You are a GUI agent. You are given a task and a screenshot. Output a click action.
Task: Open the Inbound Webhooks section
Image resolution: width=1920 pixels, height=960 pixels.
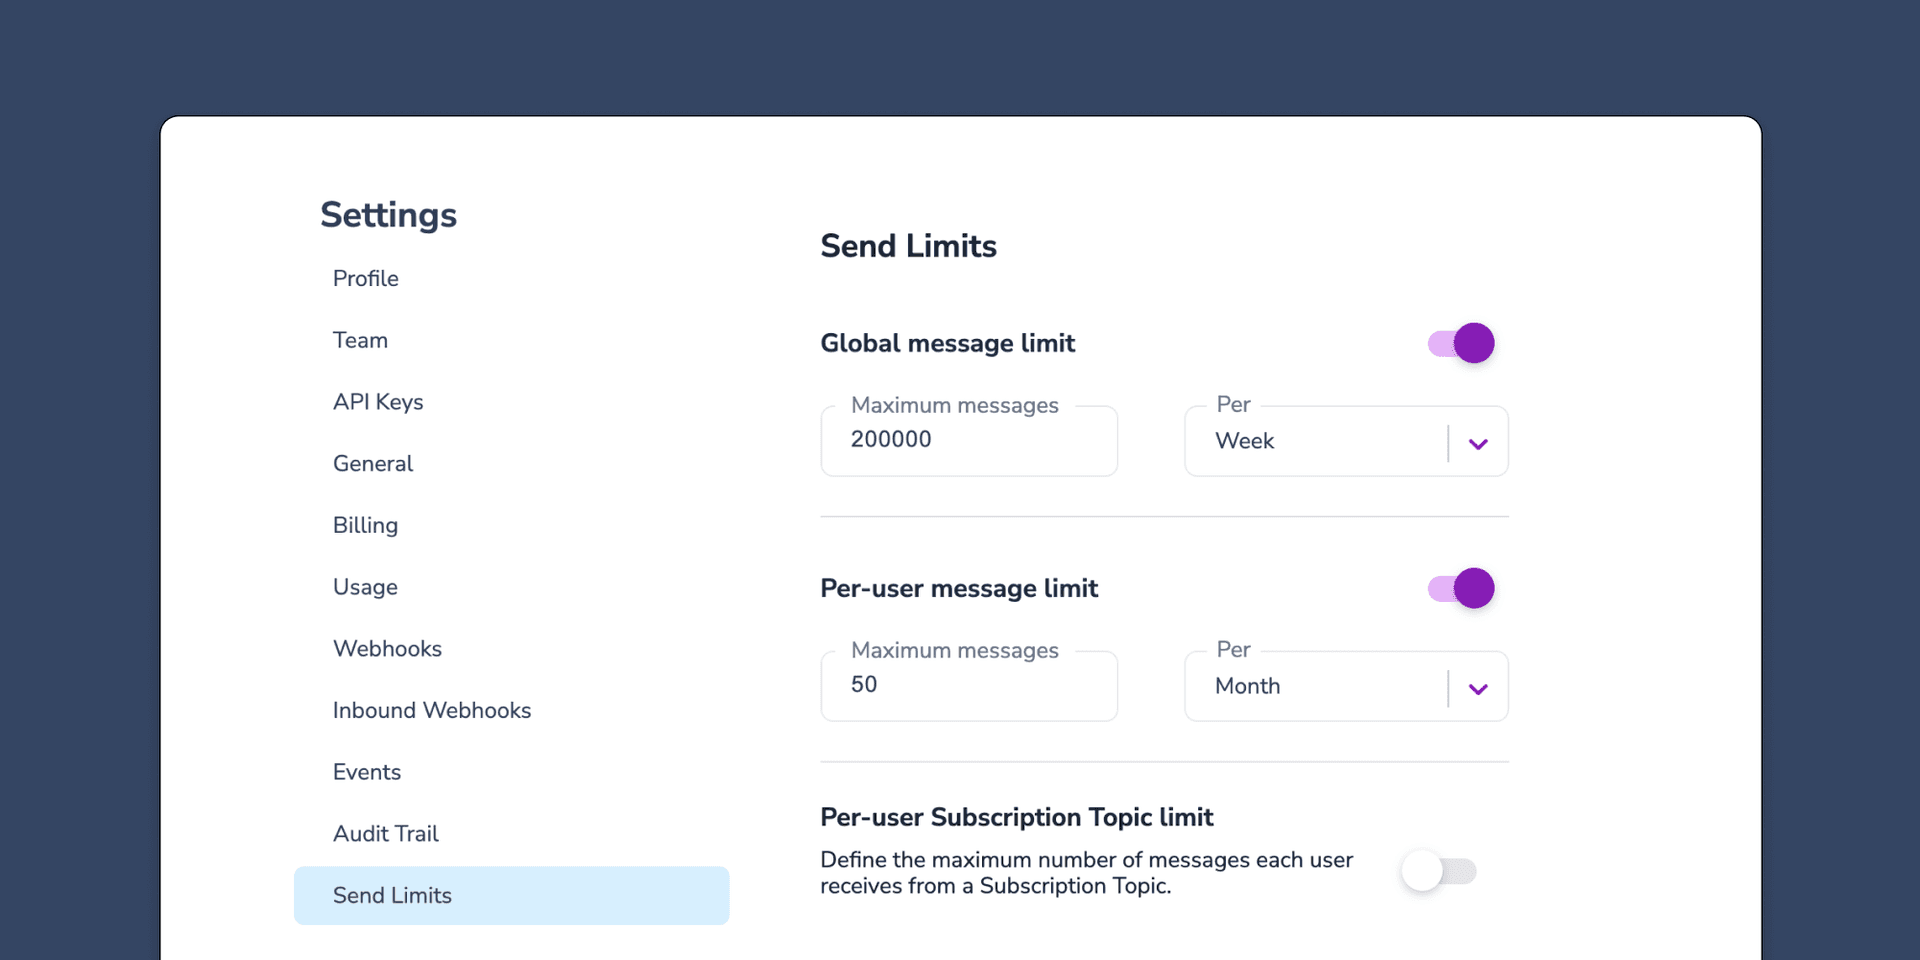click(431, 710)
